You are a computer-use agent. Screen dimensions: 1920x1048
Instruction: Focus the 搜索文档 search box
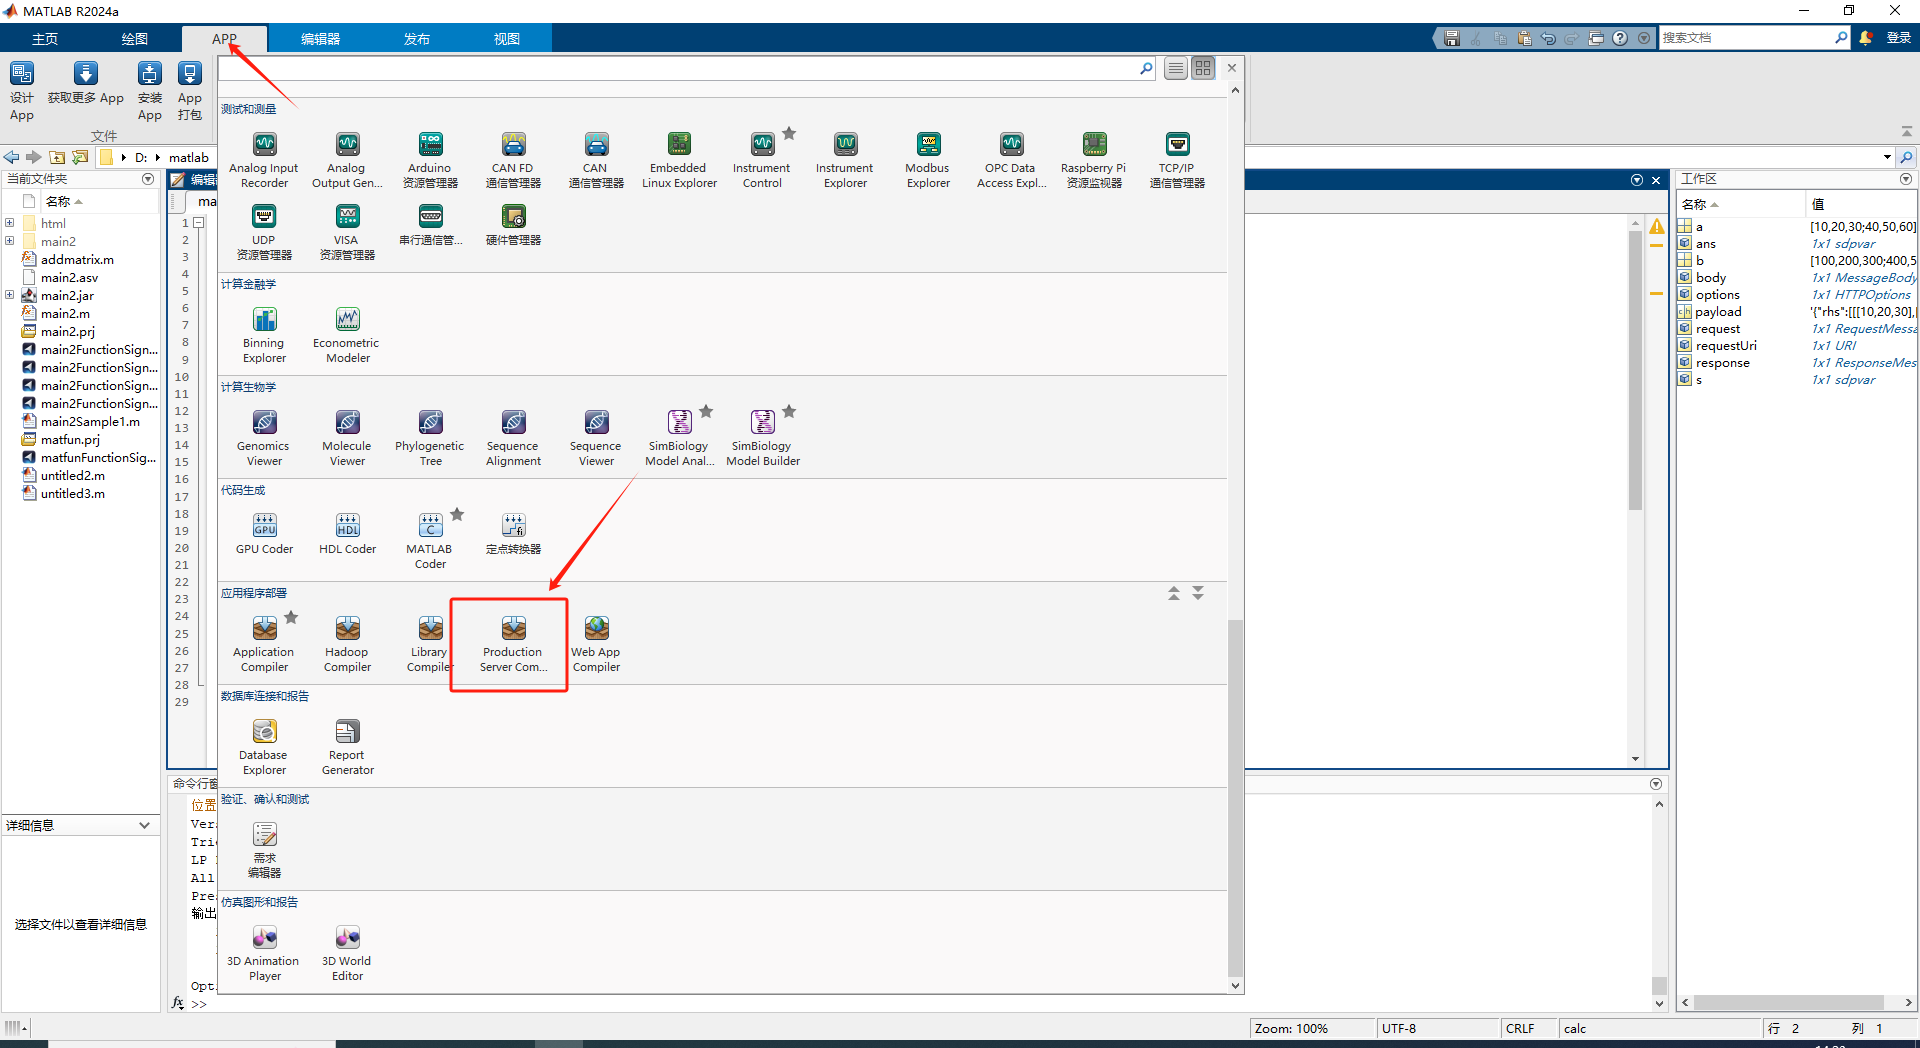(x=1745, y=37)
